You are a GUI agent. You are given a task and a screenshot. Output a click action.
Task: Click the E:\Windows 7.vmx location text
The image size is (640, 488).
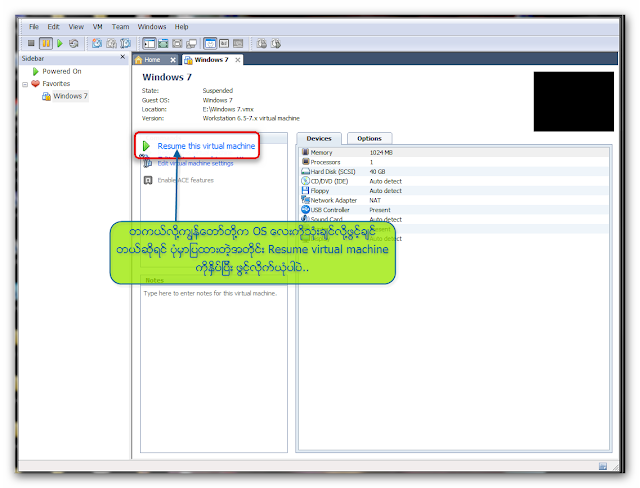click(x=228, y=109)
